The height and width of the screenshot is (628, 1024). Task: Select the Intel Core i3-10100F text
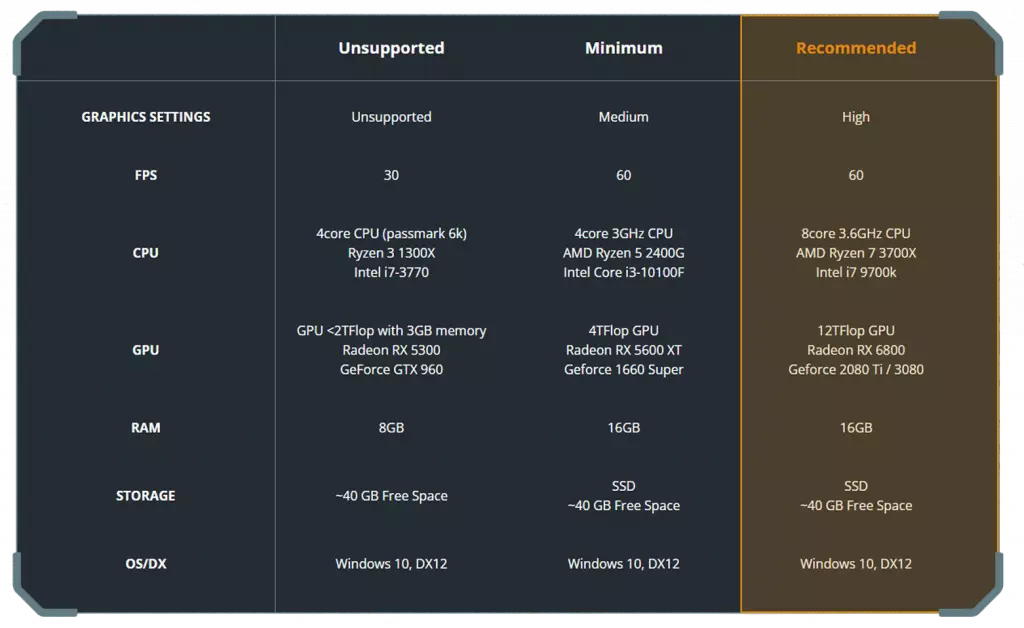pyautogui.click(x=623, y=272)
